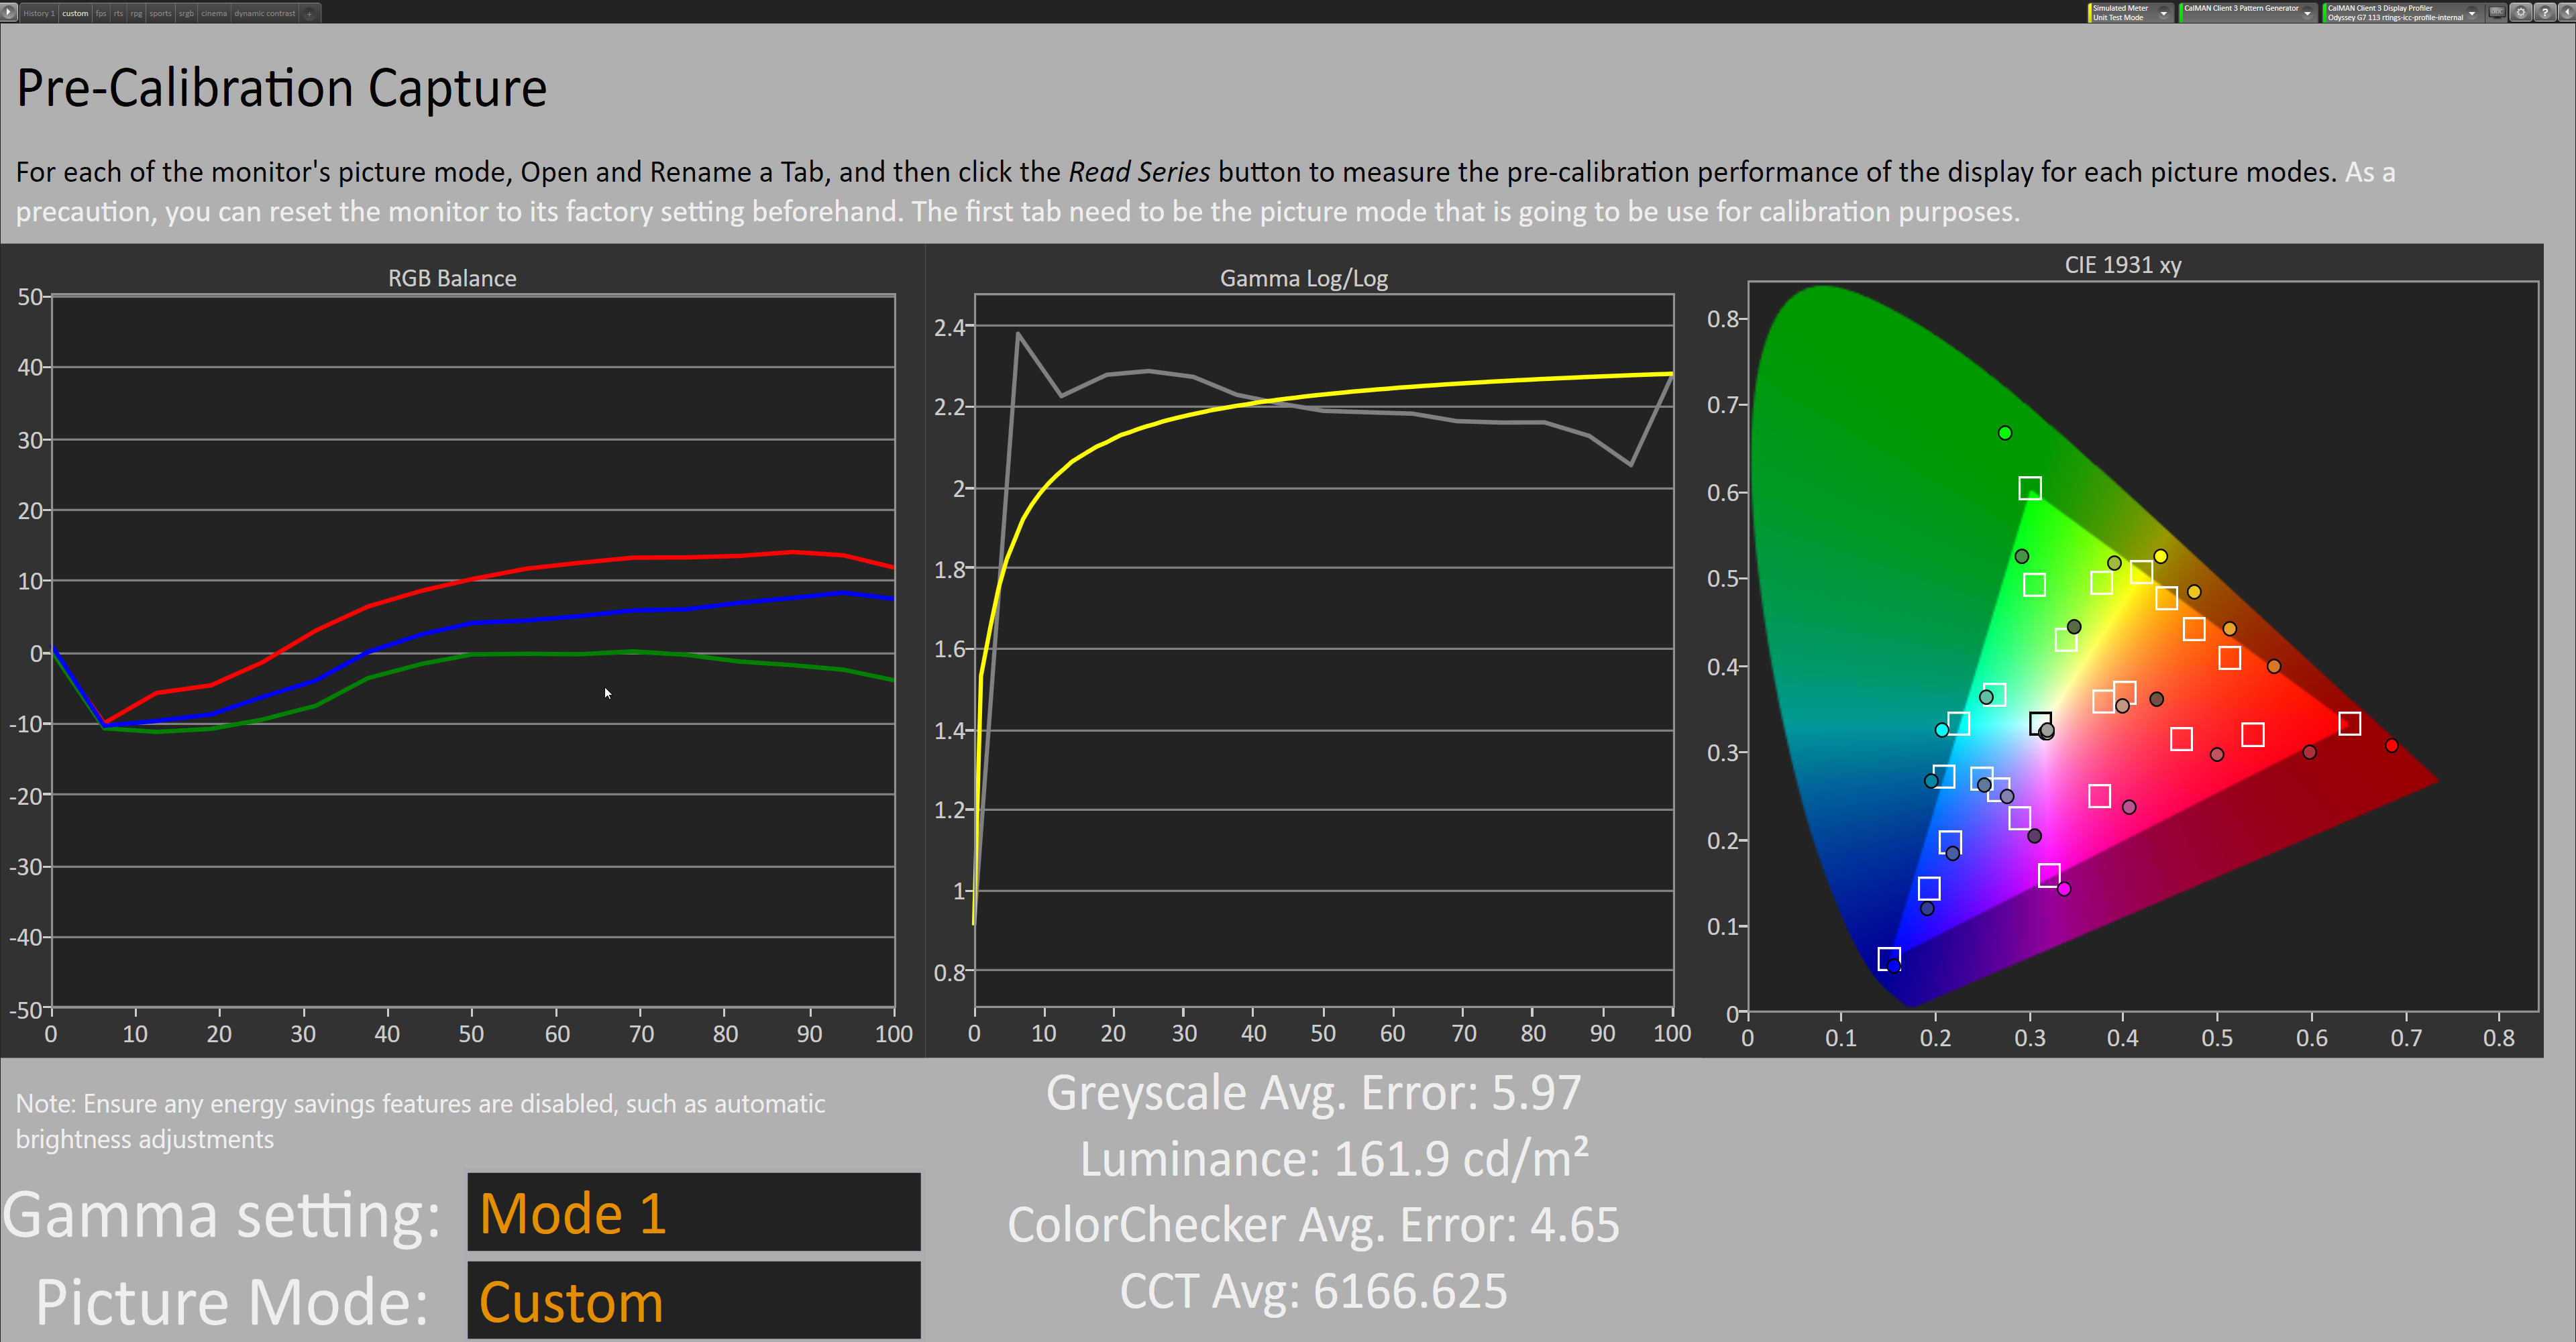Image resolution: width=2576 pixels, height=1342 pixels.
Task: Switch to the fps tab
Action: (101, 13)
